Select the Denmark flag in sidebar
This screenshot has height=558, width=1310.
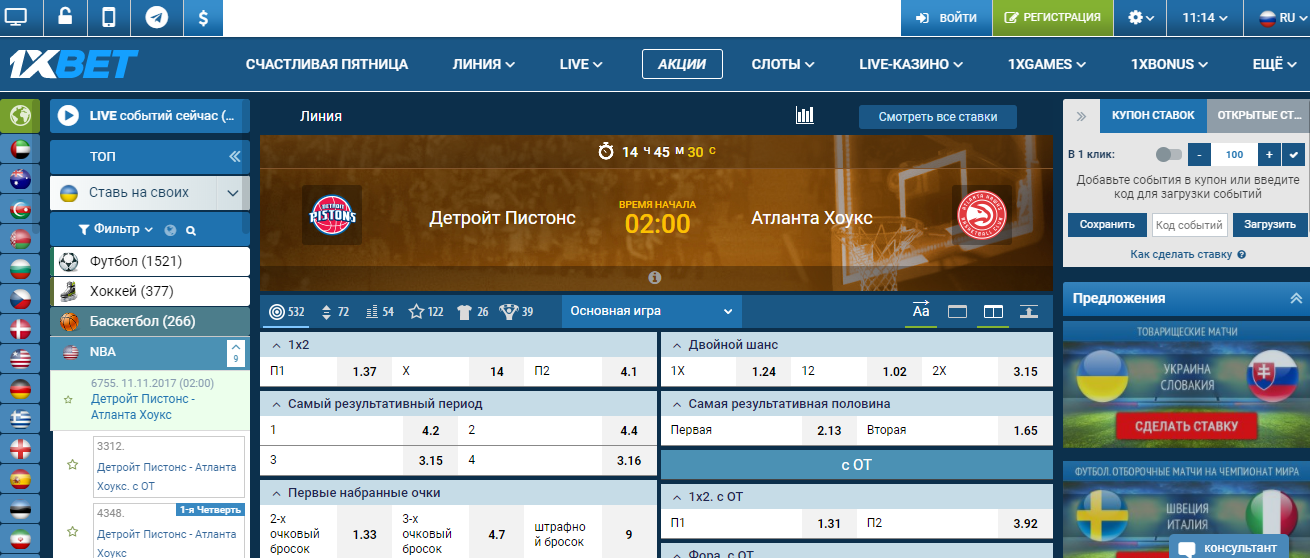[20, 329]
